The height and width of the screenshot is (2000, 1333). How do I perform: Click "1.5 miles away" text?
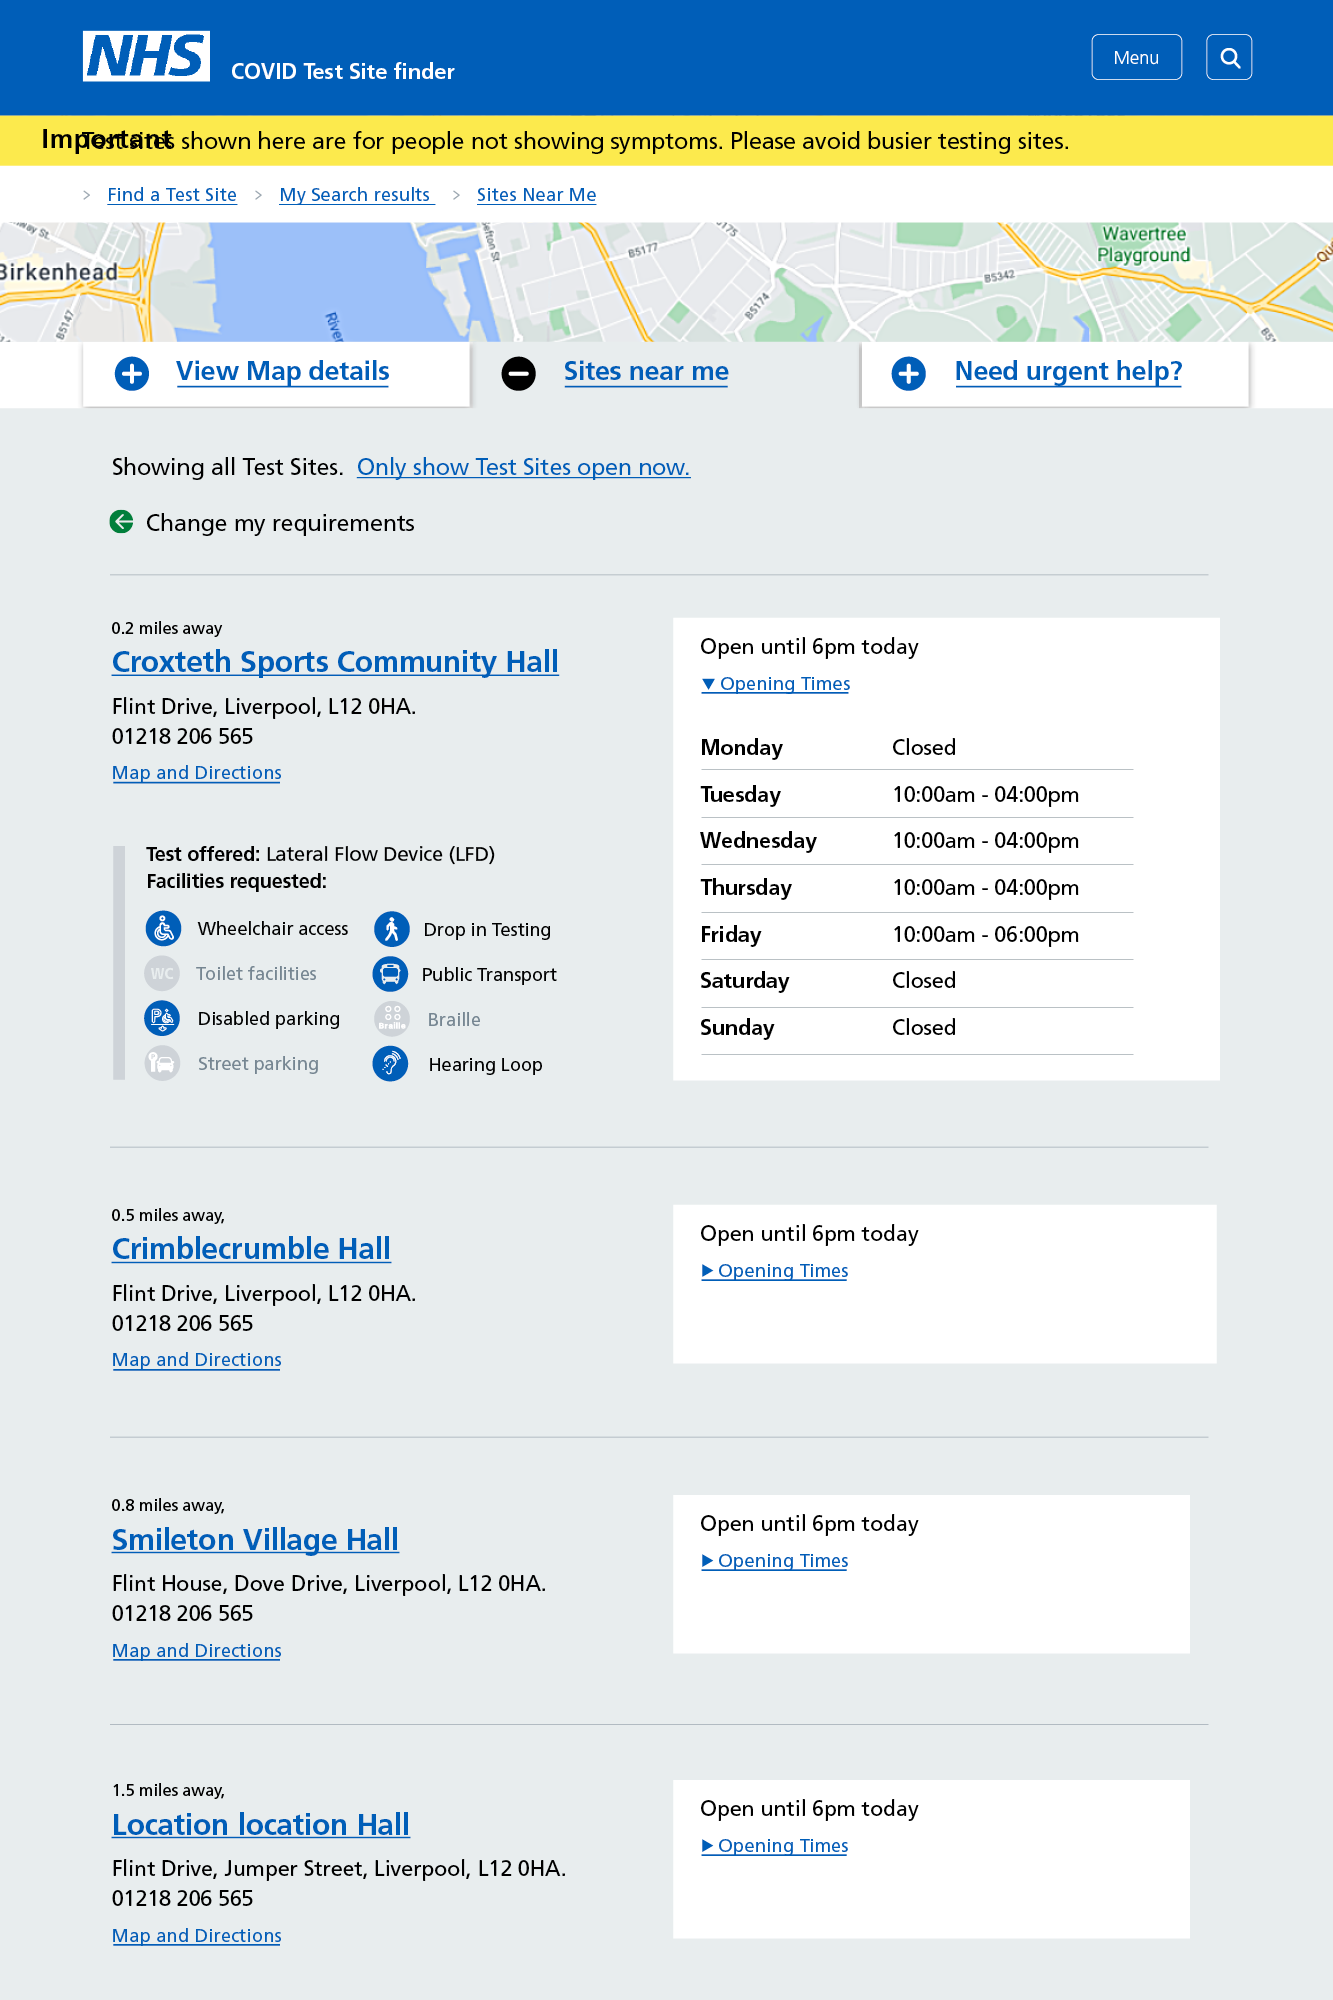click(x=168, y=1790)
